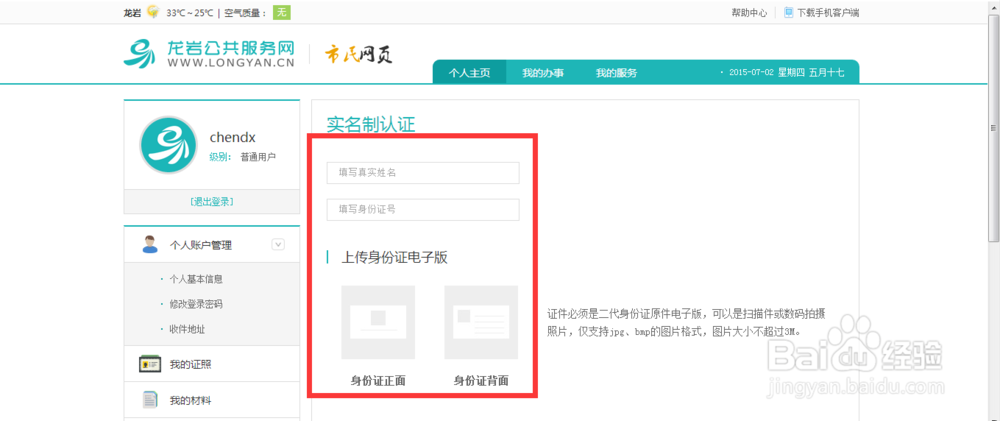Click the 个人账户管理 person icon
This screenshot has height=421, width=1000.
click(x=150, y=244)
